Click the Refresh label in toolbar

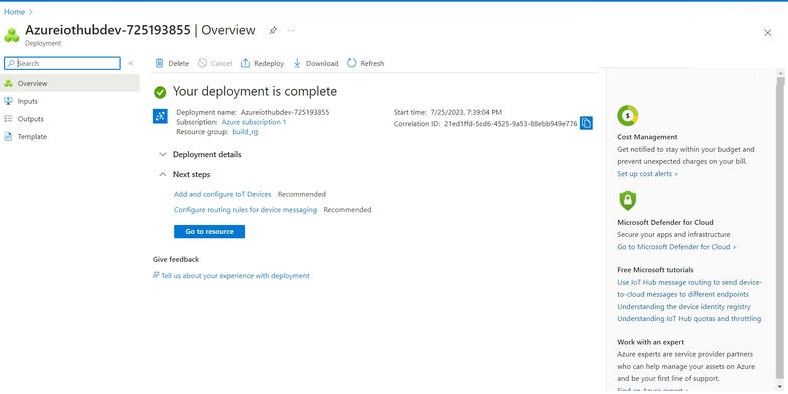tap(372, 63)
